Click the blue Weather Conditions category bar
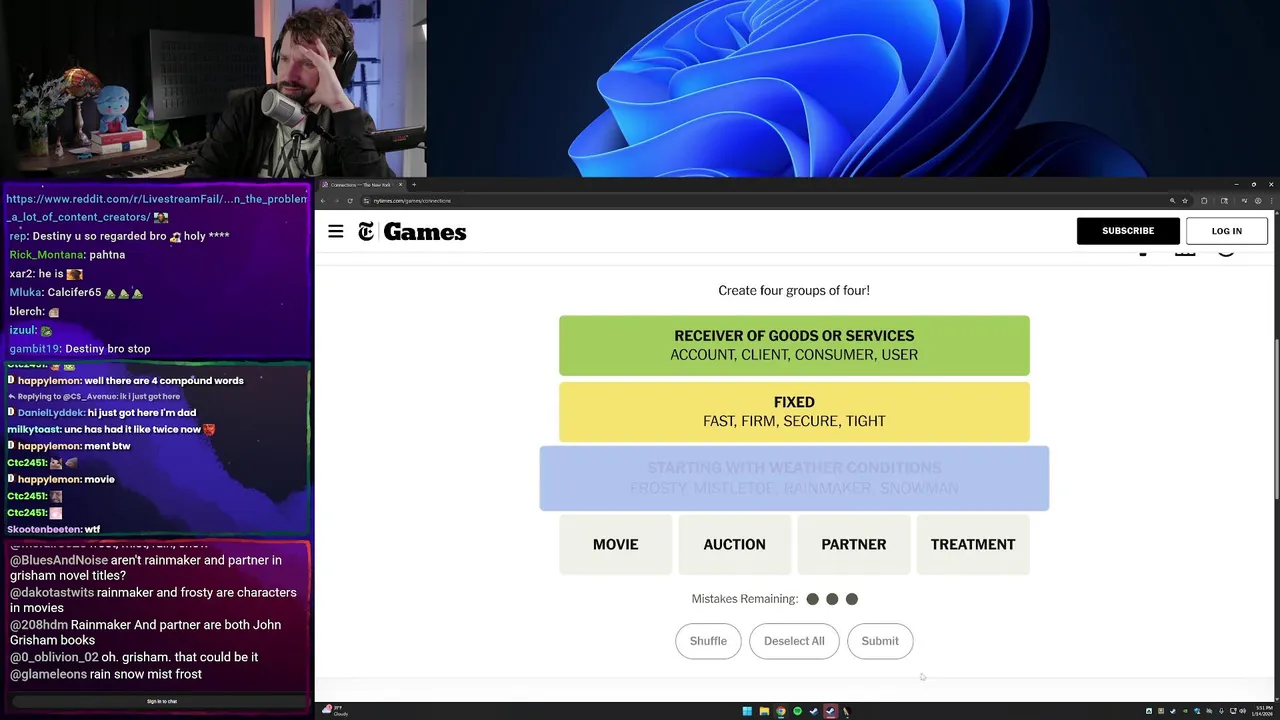Image resolution: width=1280 pixels, height=720 pixels. (794, 478)
